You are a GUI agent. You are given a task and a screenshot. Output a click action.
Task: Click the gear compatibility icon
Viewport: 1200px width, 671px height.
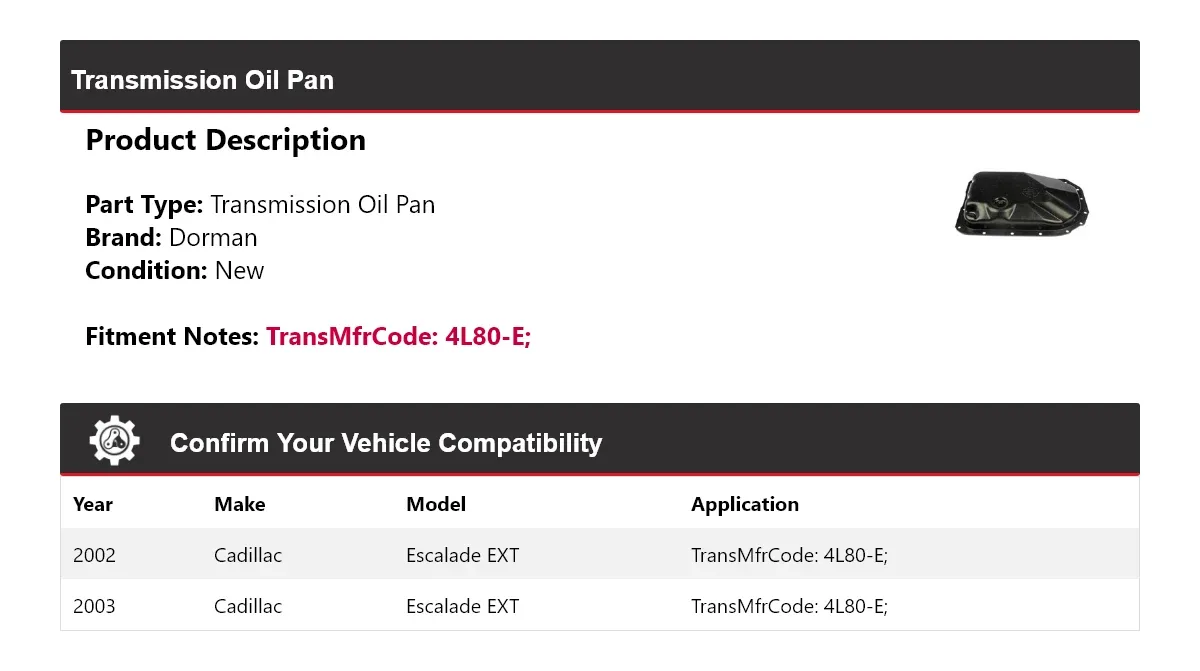click(115, 441)
